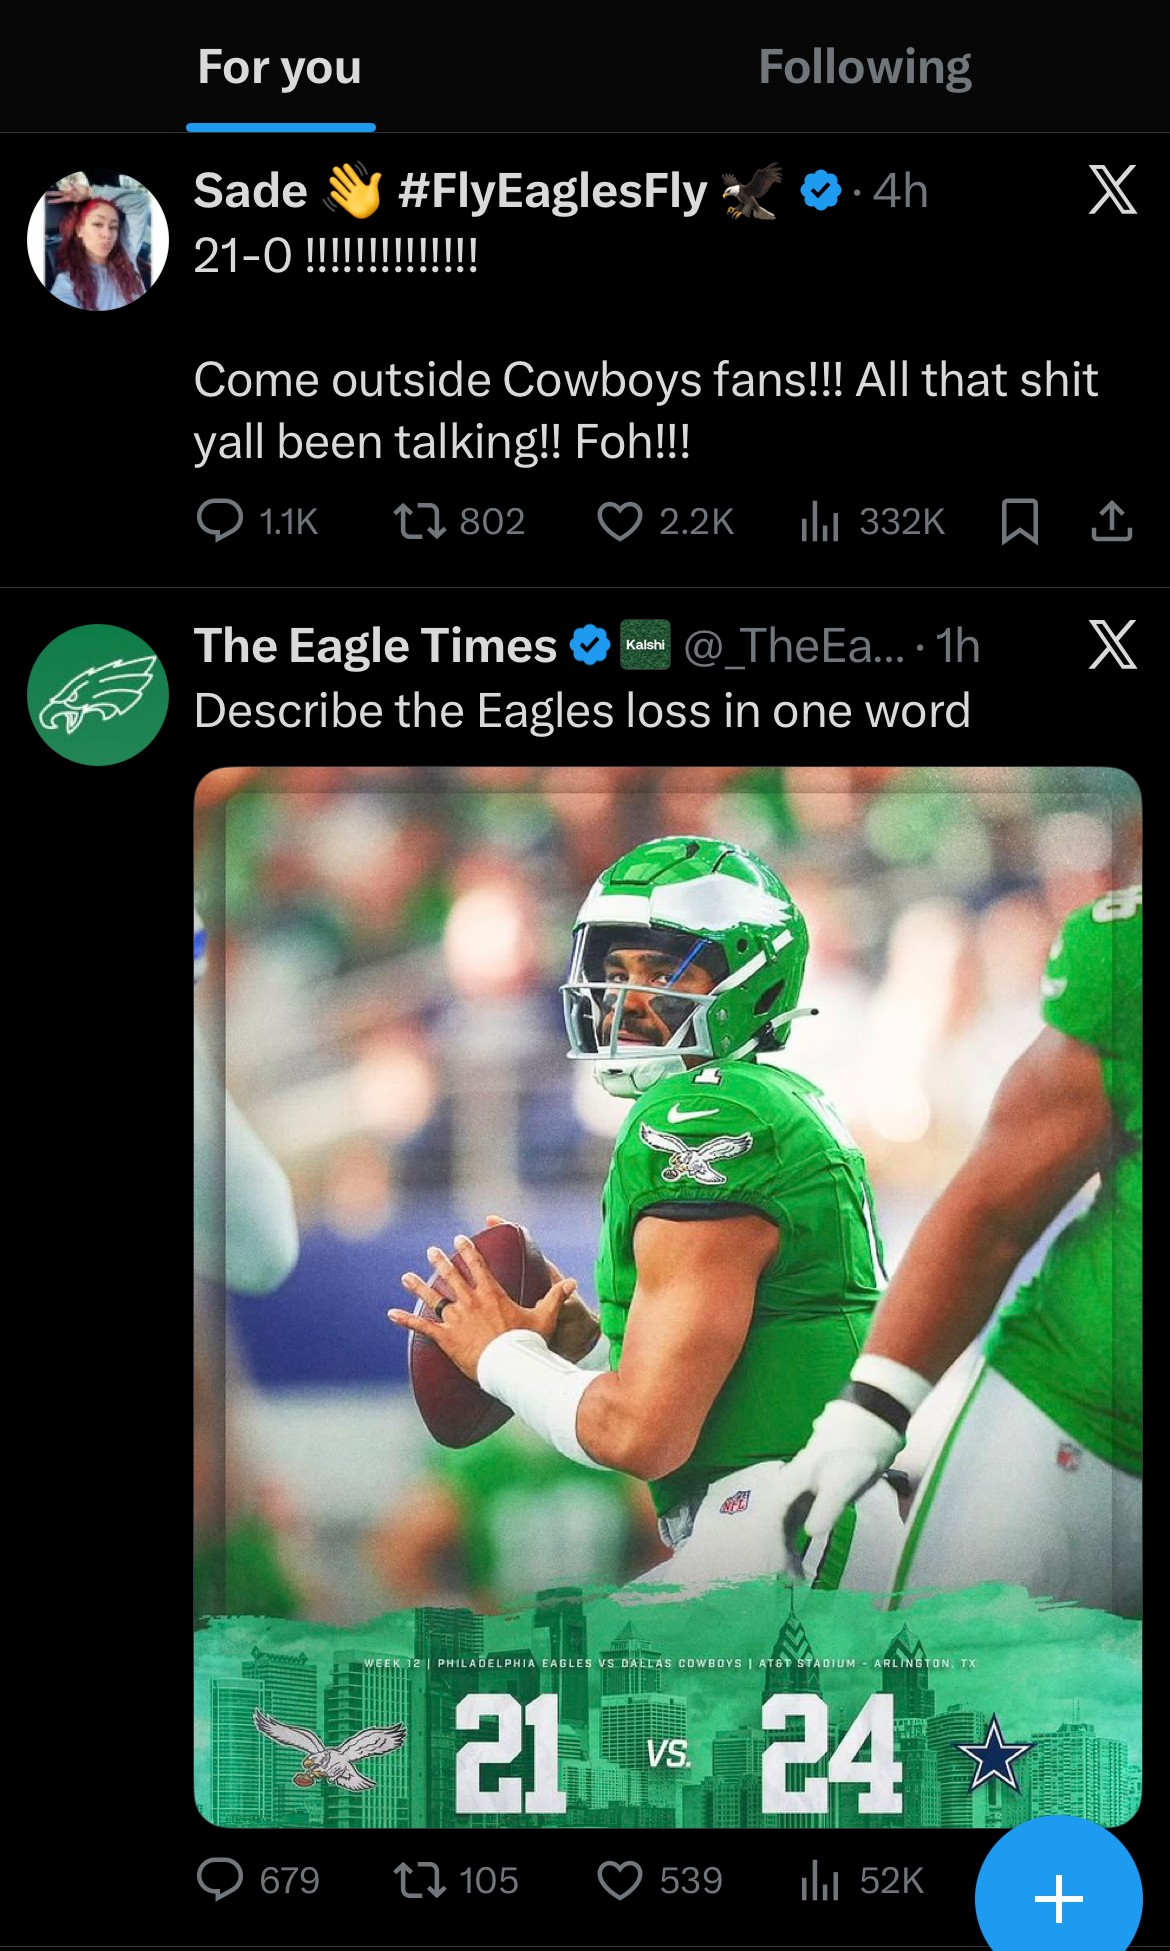Share Sade's tweet via share icon
The image size is (1170, 1951).
pyautogui.click(x=1111, y=521)
